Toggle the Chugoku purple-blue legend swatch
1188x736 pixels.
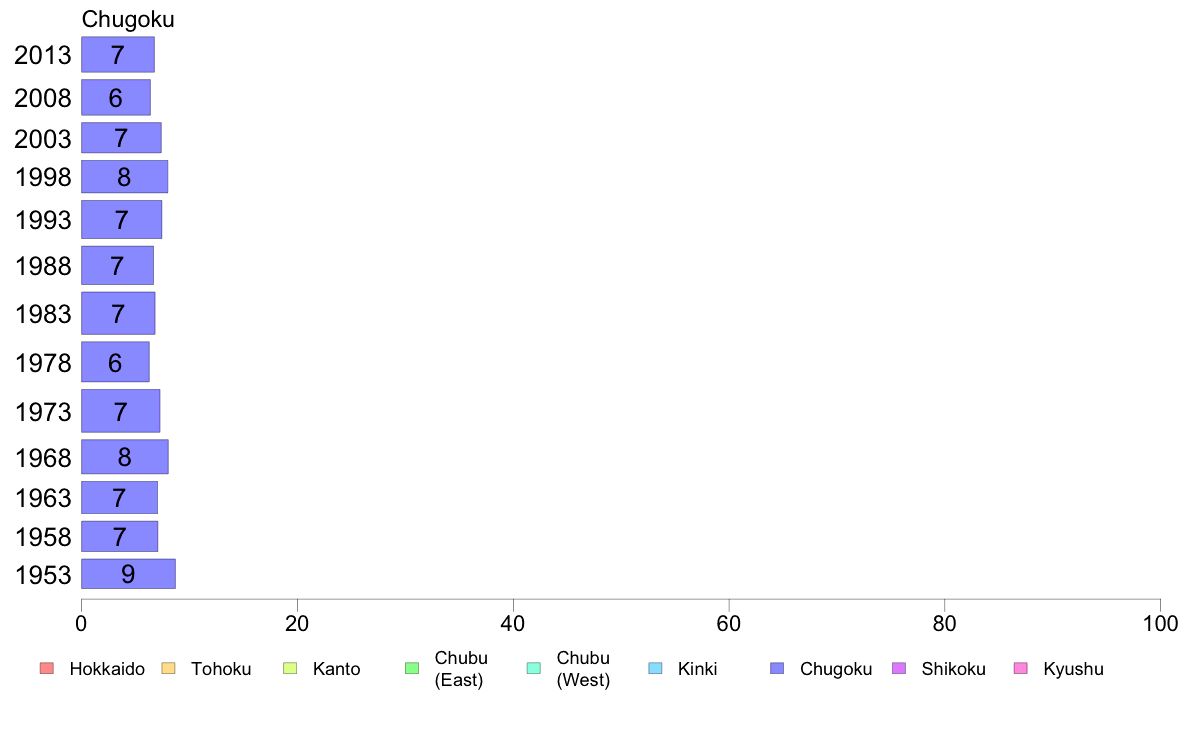tap(777, 668)
